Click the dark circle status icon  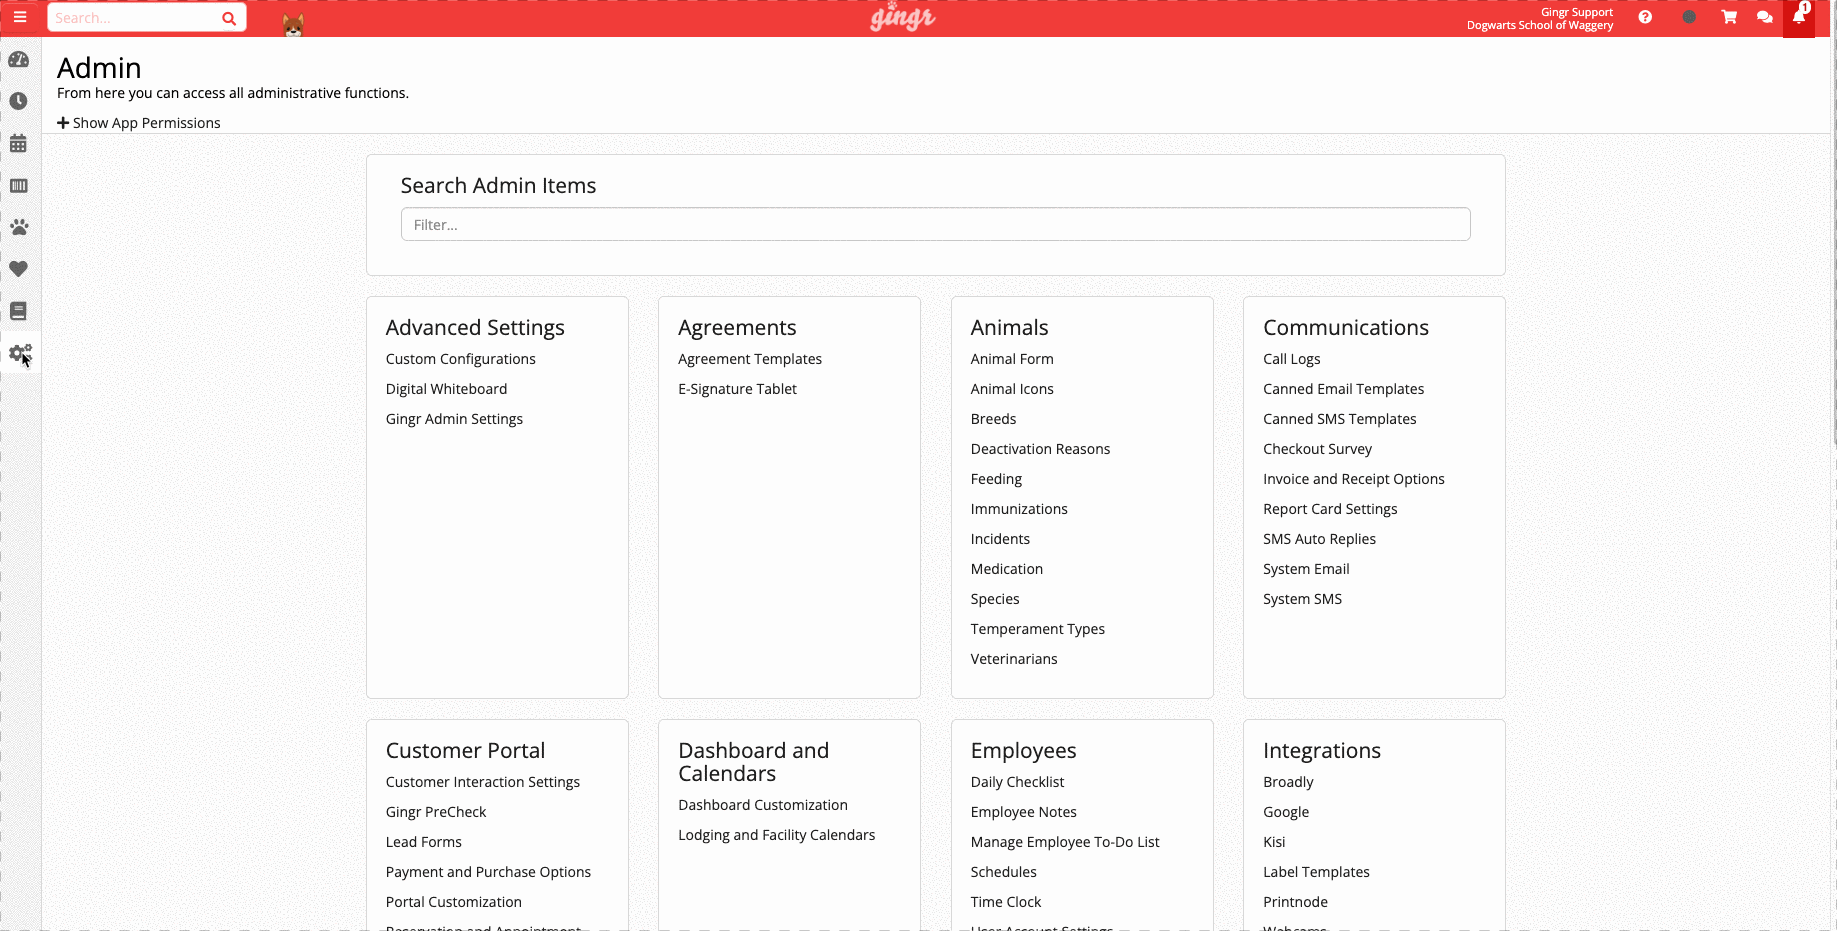click(1689, 17)
